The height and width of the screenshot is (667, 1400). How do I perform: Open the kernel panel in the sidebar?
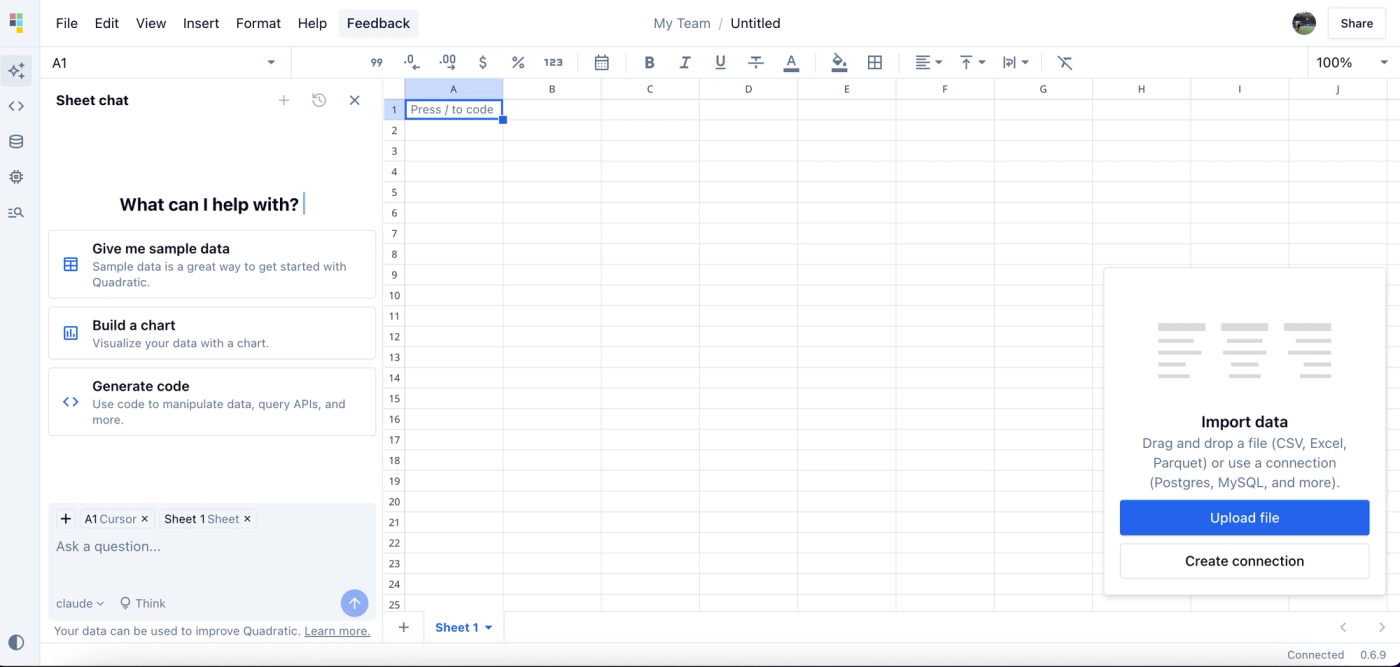coord(16,177)
